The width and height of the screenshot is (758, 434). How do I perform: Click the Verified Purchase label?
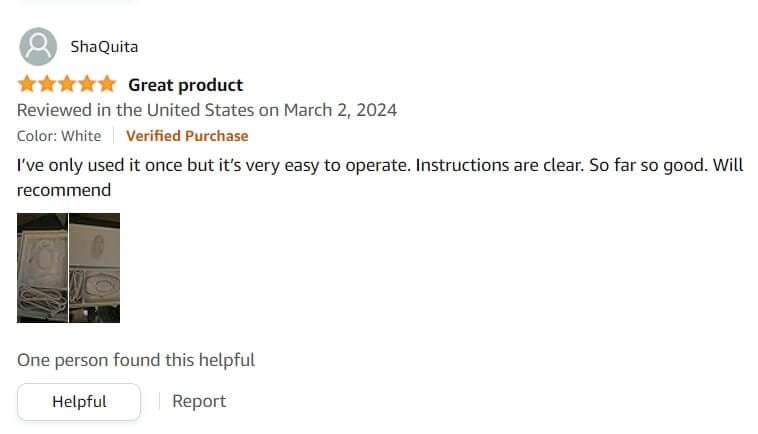point(187,136)
